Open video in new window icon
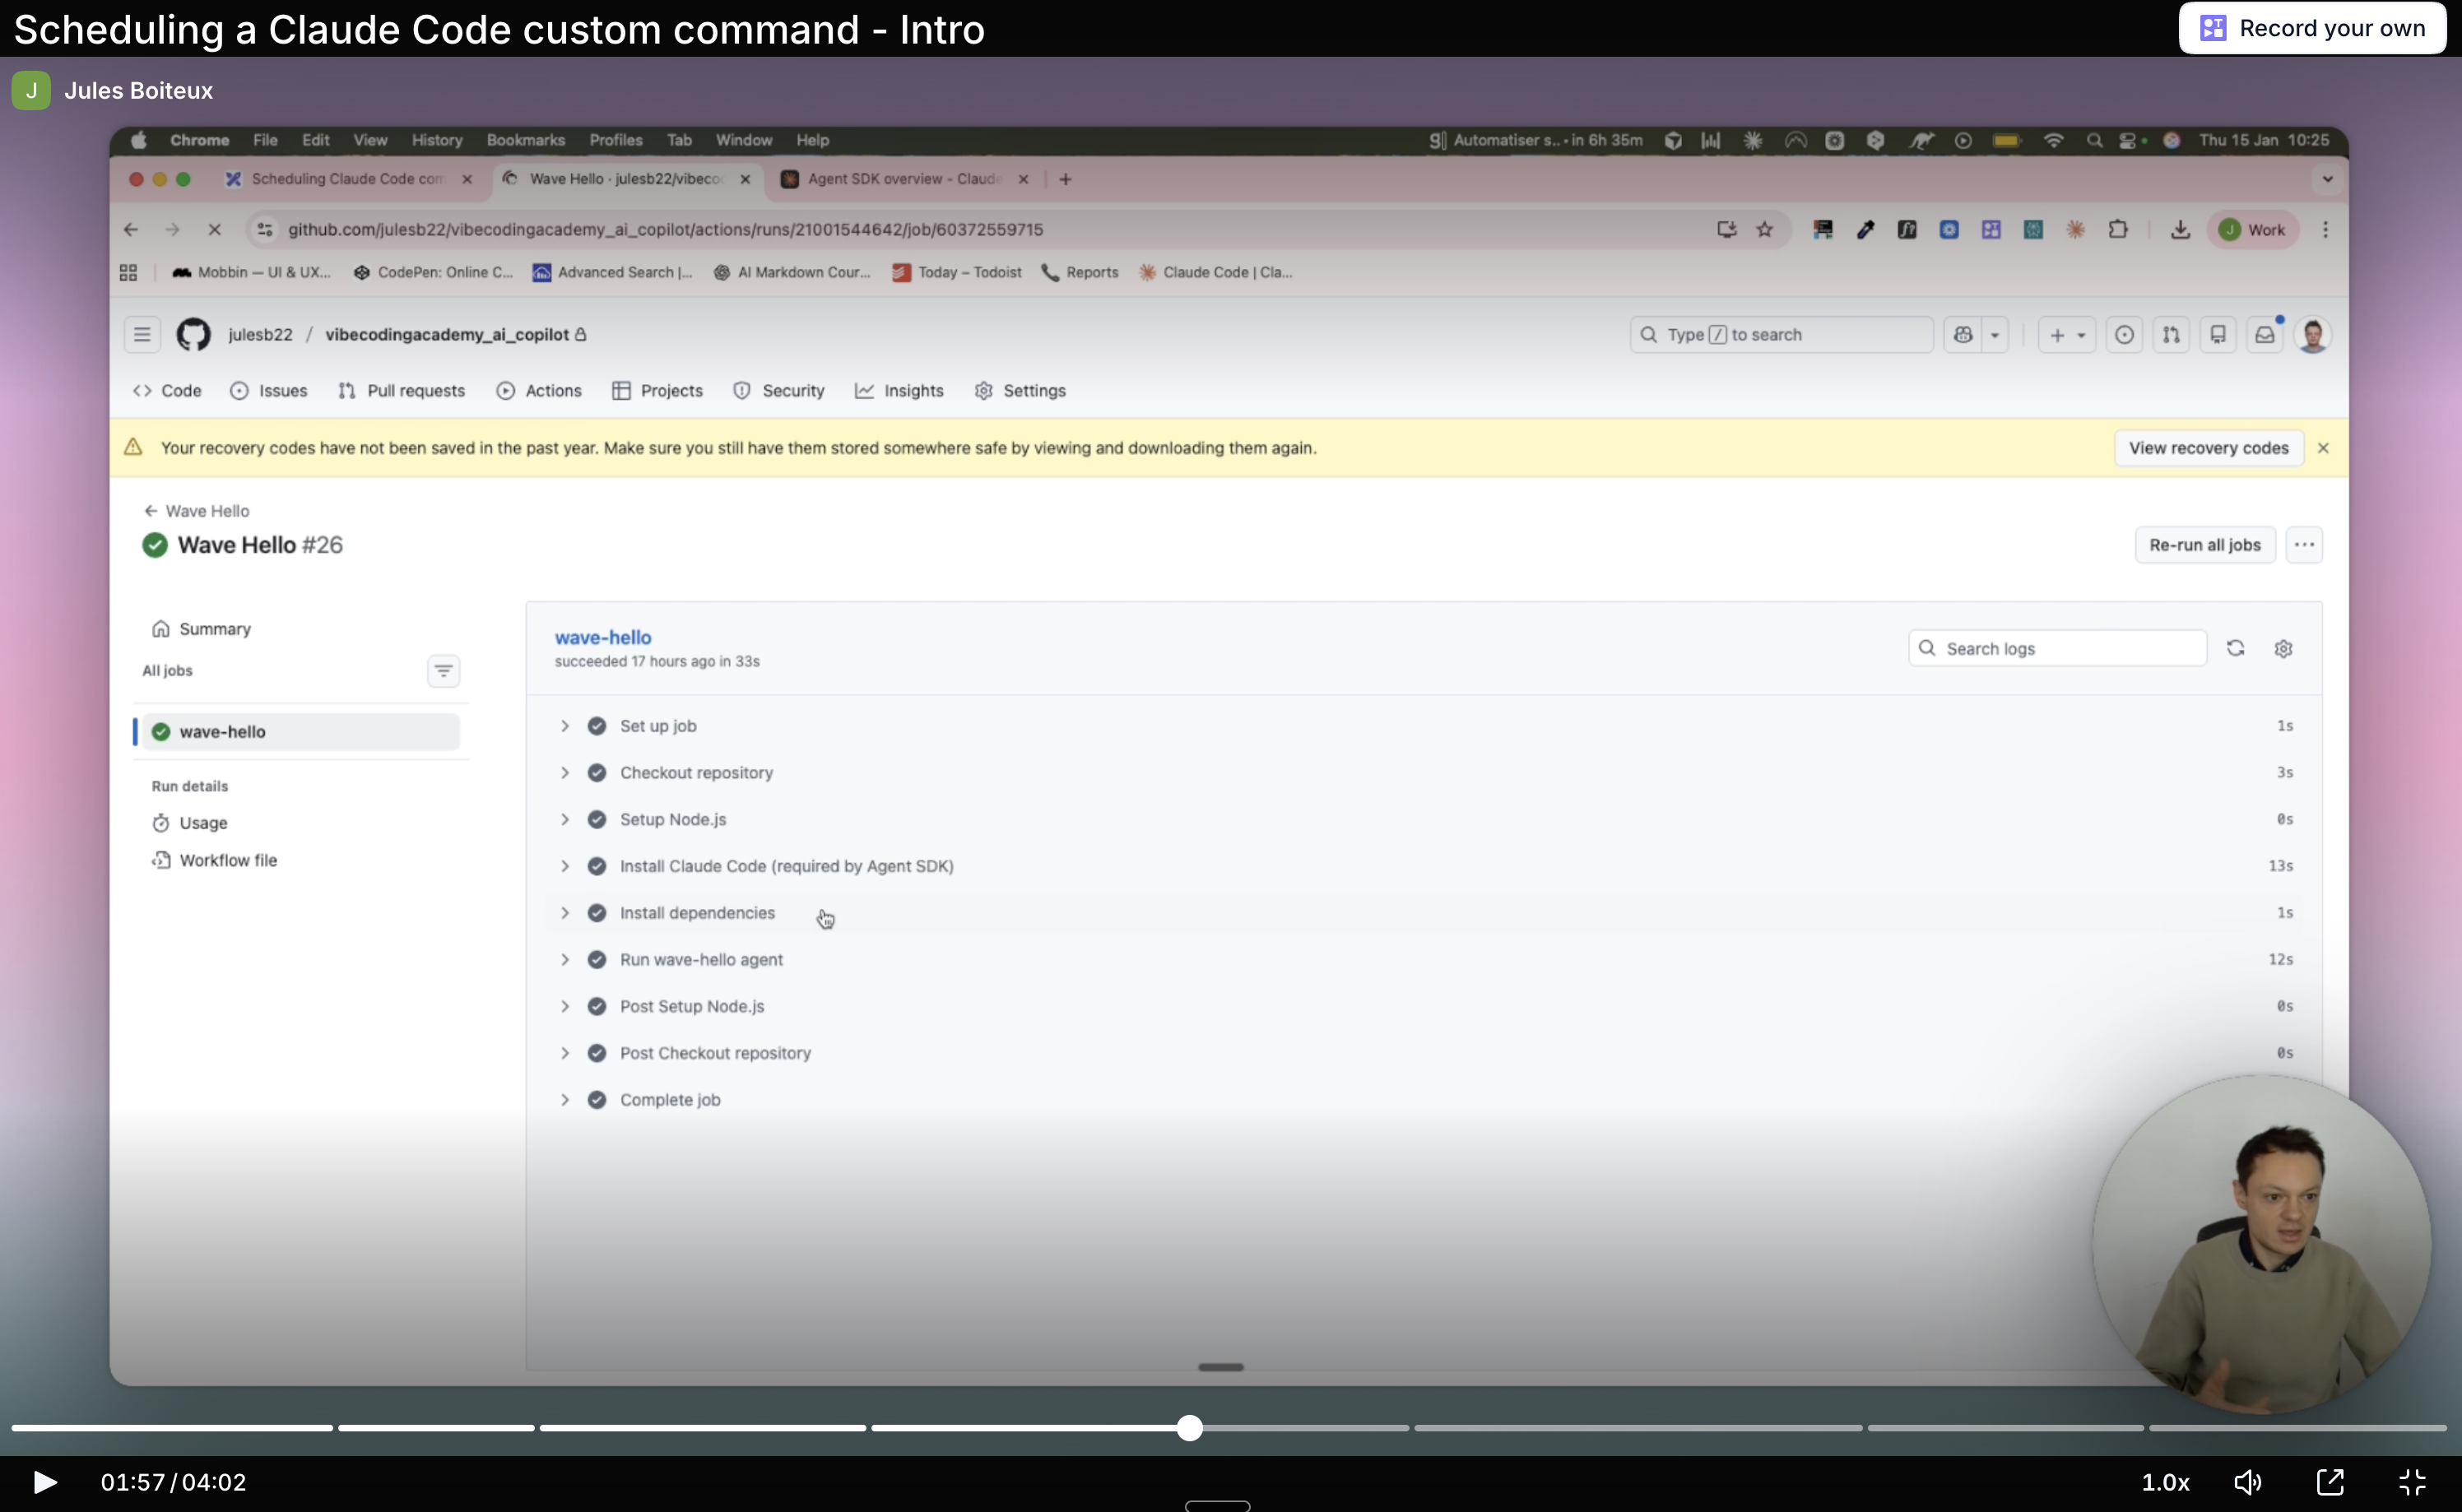 [x=2330, y=1482]
